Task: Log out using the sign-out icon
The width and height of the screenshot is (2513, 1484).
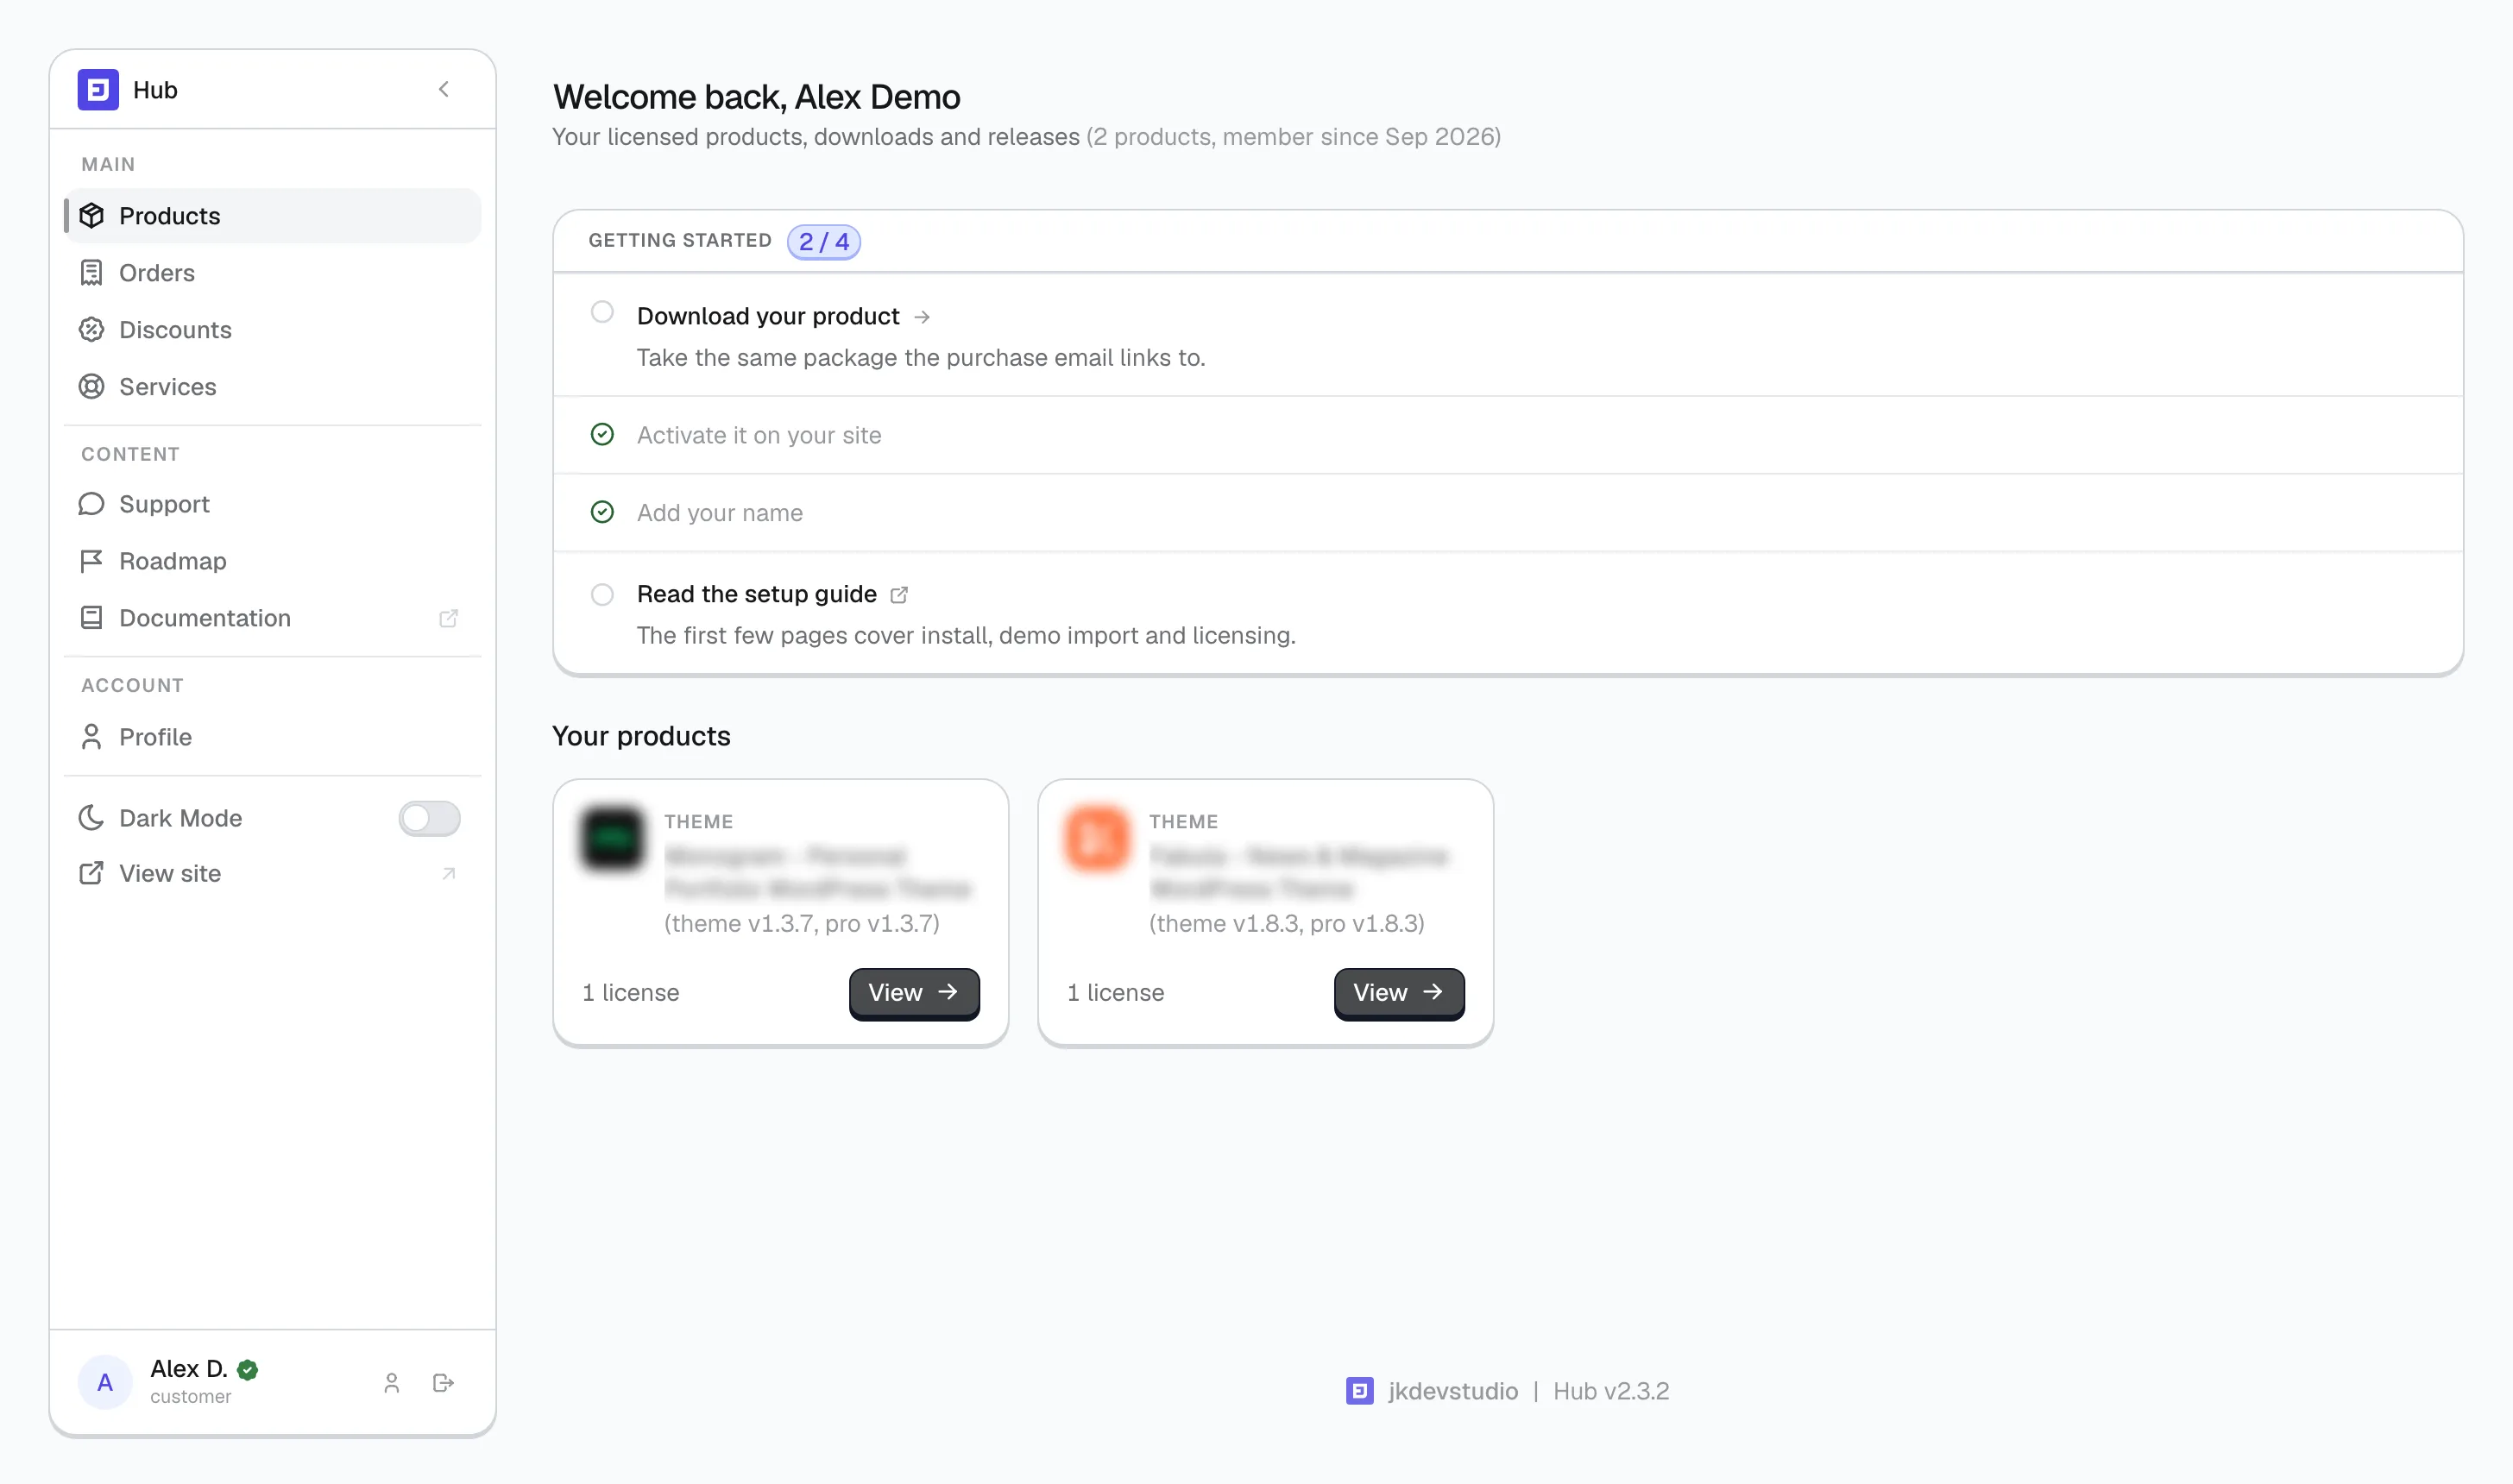Action: [443, 1383]
